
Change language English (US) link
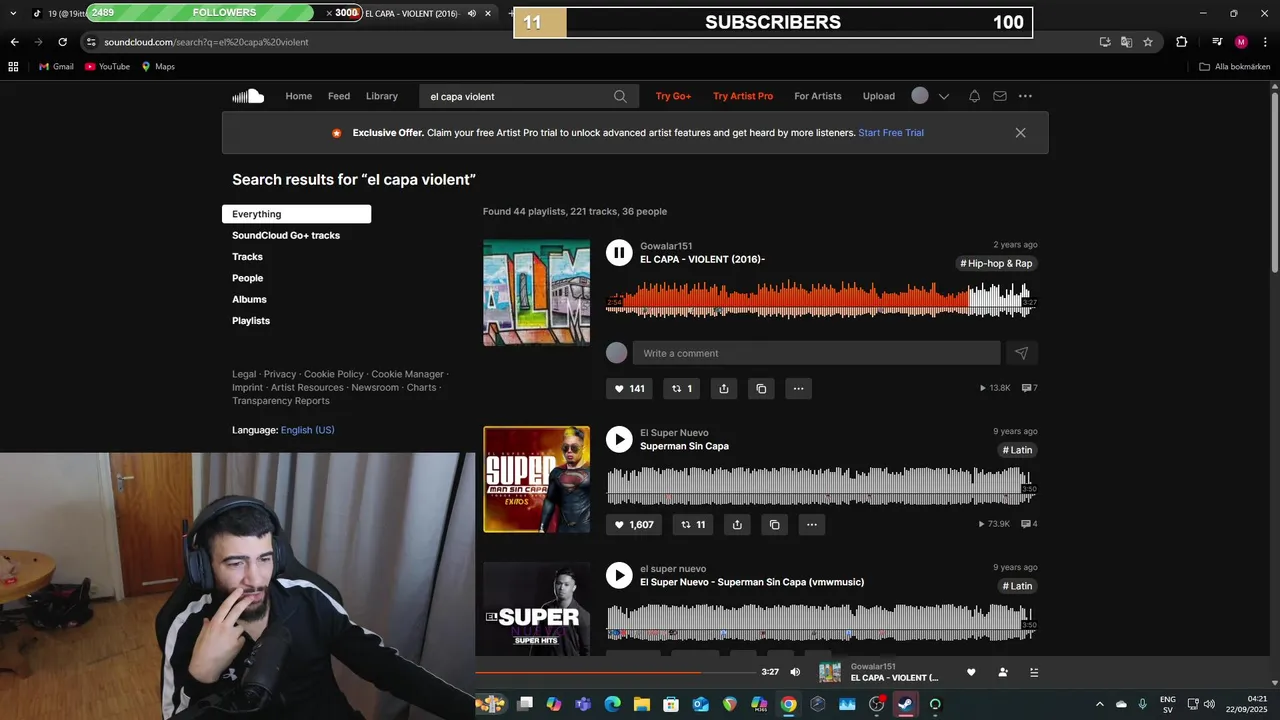pyautogui.click(x=308, y=430)
